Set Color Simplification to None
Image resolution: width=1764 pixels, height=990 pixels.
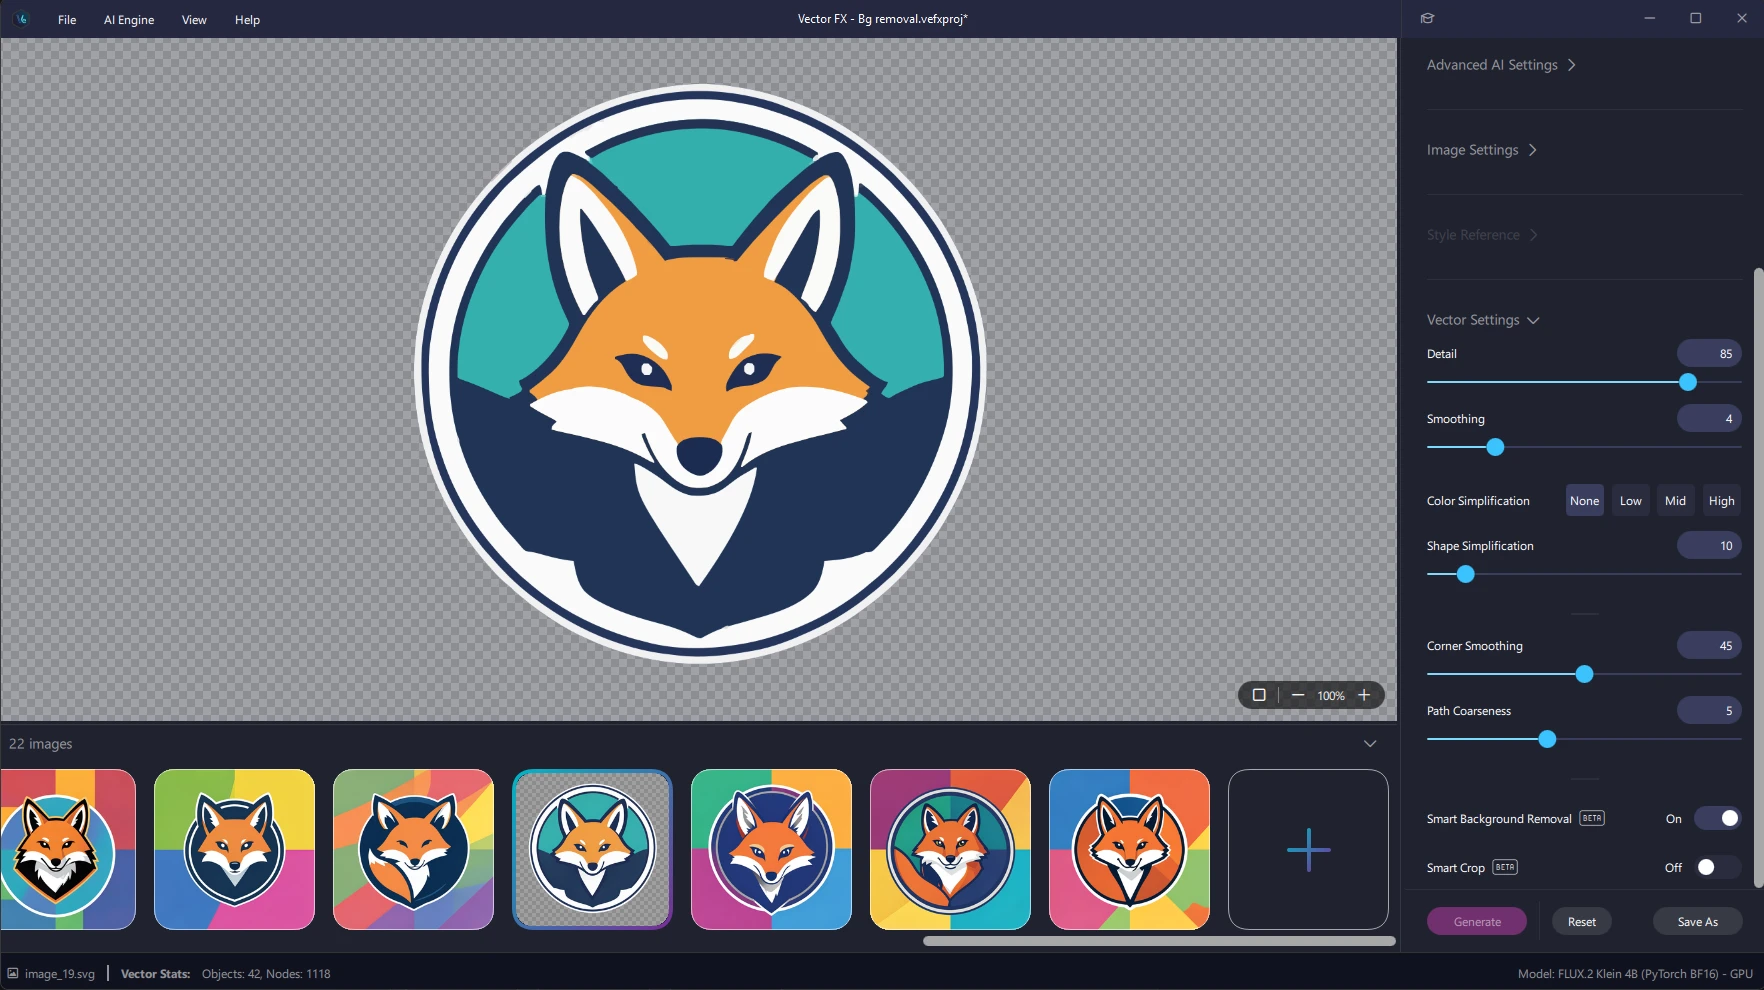[1584, 501]
